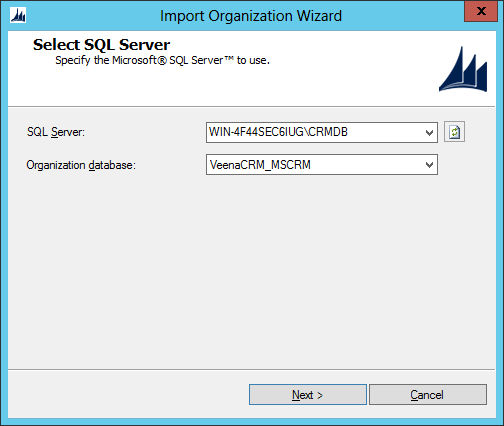
Task: Click the 'SQL Server:' label
Action: point(56,132)
